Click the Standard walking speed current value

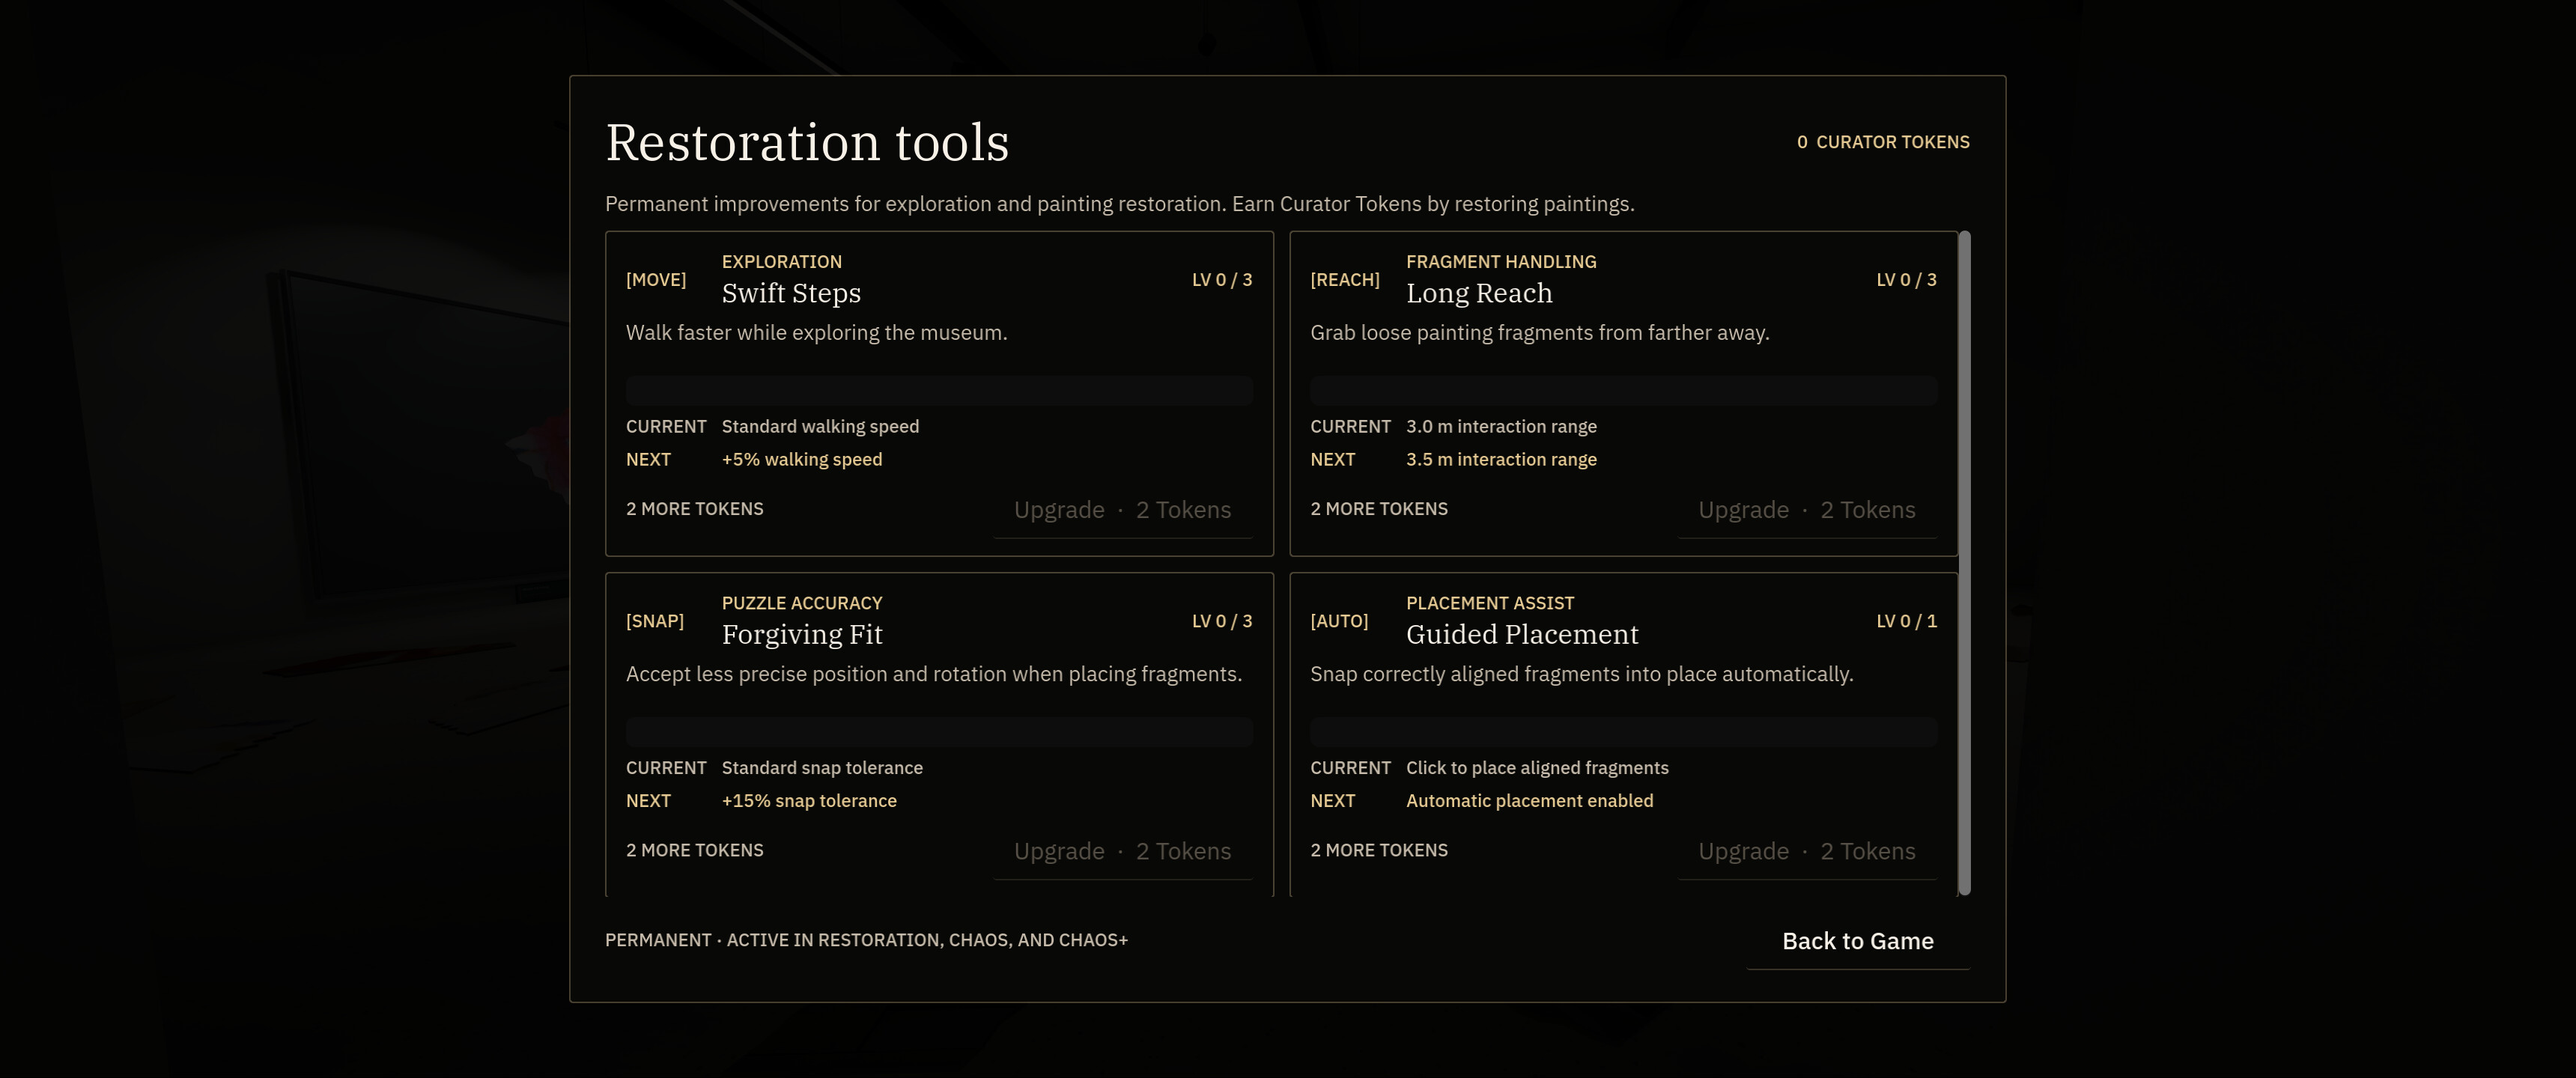820,426
